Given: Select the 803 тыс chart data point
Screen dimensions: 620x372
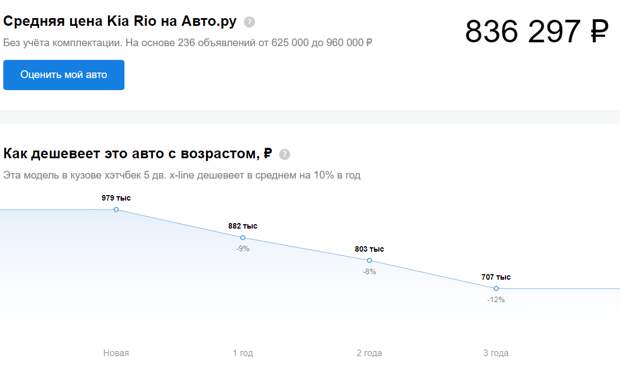Looking at the screenshot, I should click(369, 261).
